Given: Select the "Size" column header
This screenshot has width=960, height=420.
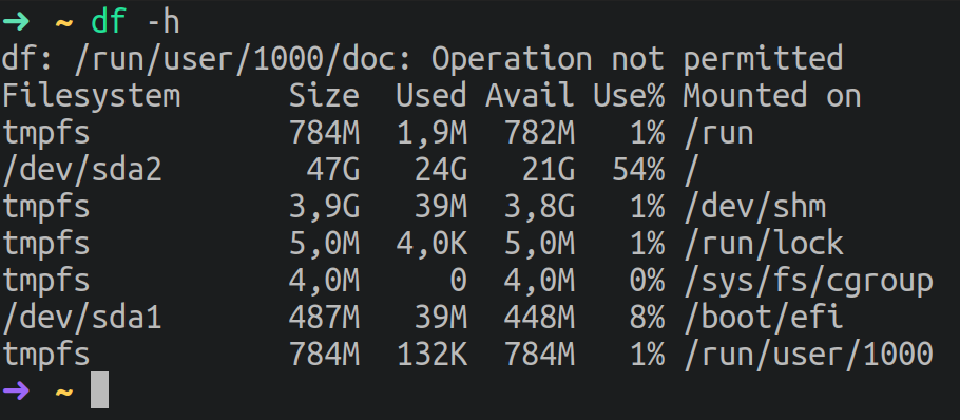Looking at the screenshot, I should pos(324,96).
